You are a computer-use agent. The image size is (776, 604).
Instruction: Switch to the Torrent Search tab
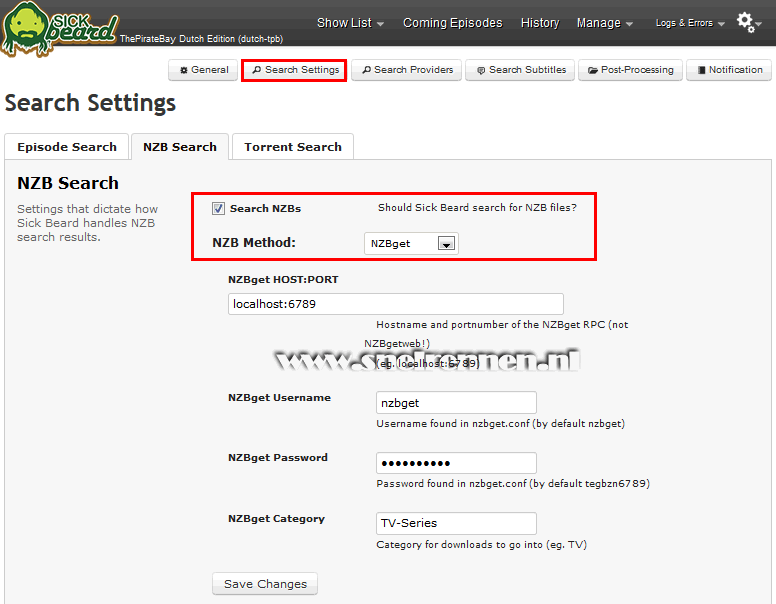(x=293, y=147)
